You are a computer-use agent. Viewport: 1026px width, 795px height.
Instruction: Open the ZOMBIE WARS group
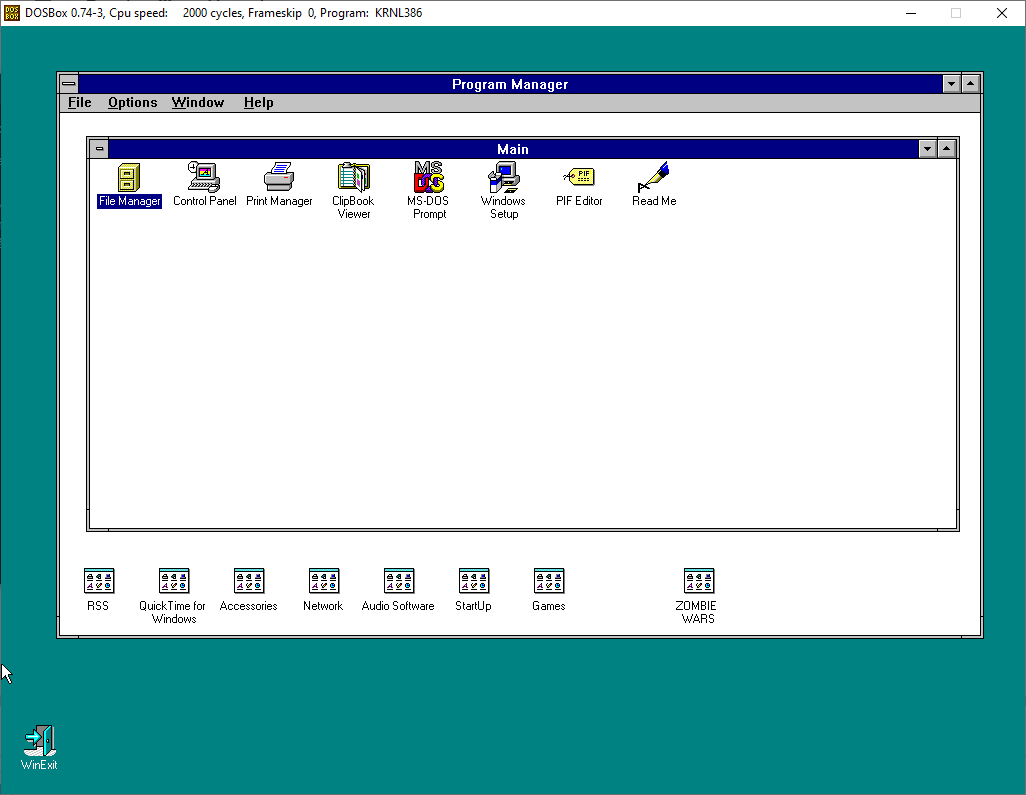coord(698,580)
